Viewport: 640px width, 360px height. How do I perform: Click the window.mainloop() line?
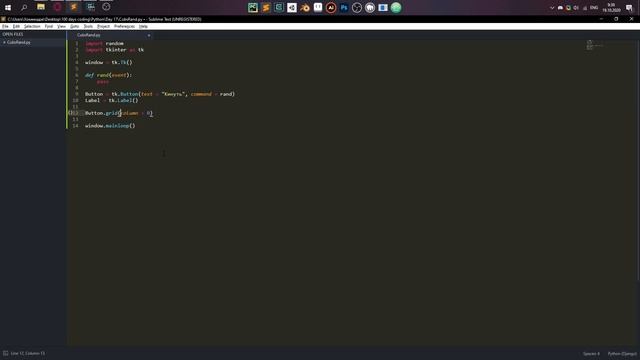coord(110,126)
